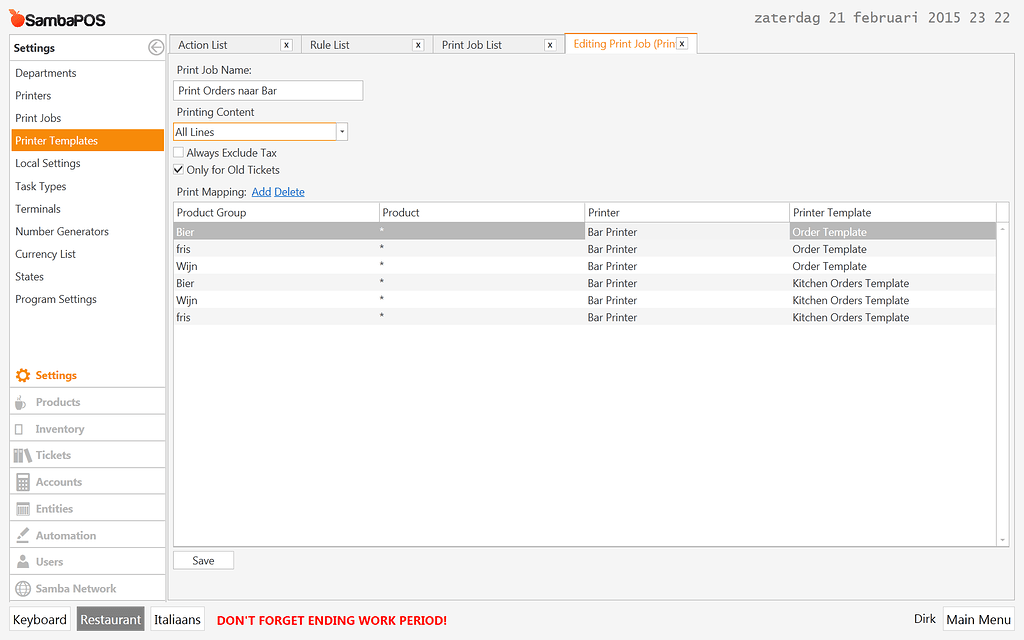Click the Save button

pos(203,560)
